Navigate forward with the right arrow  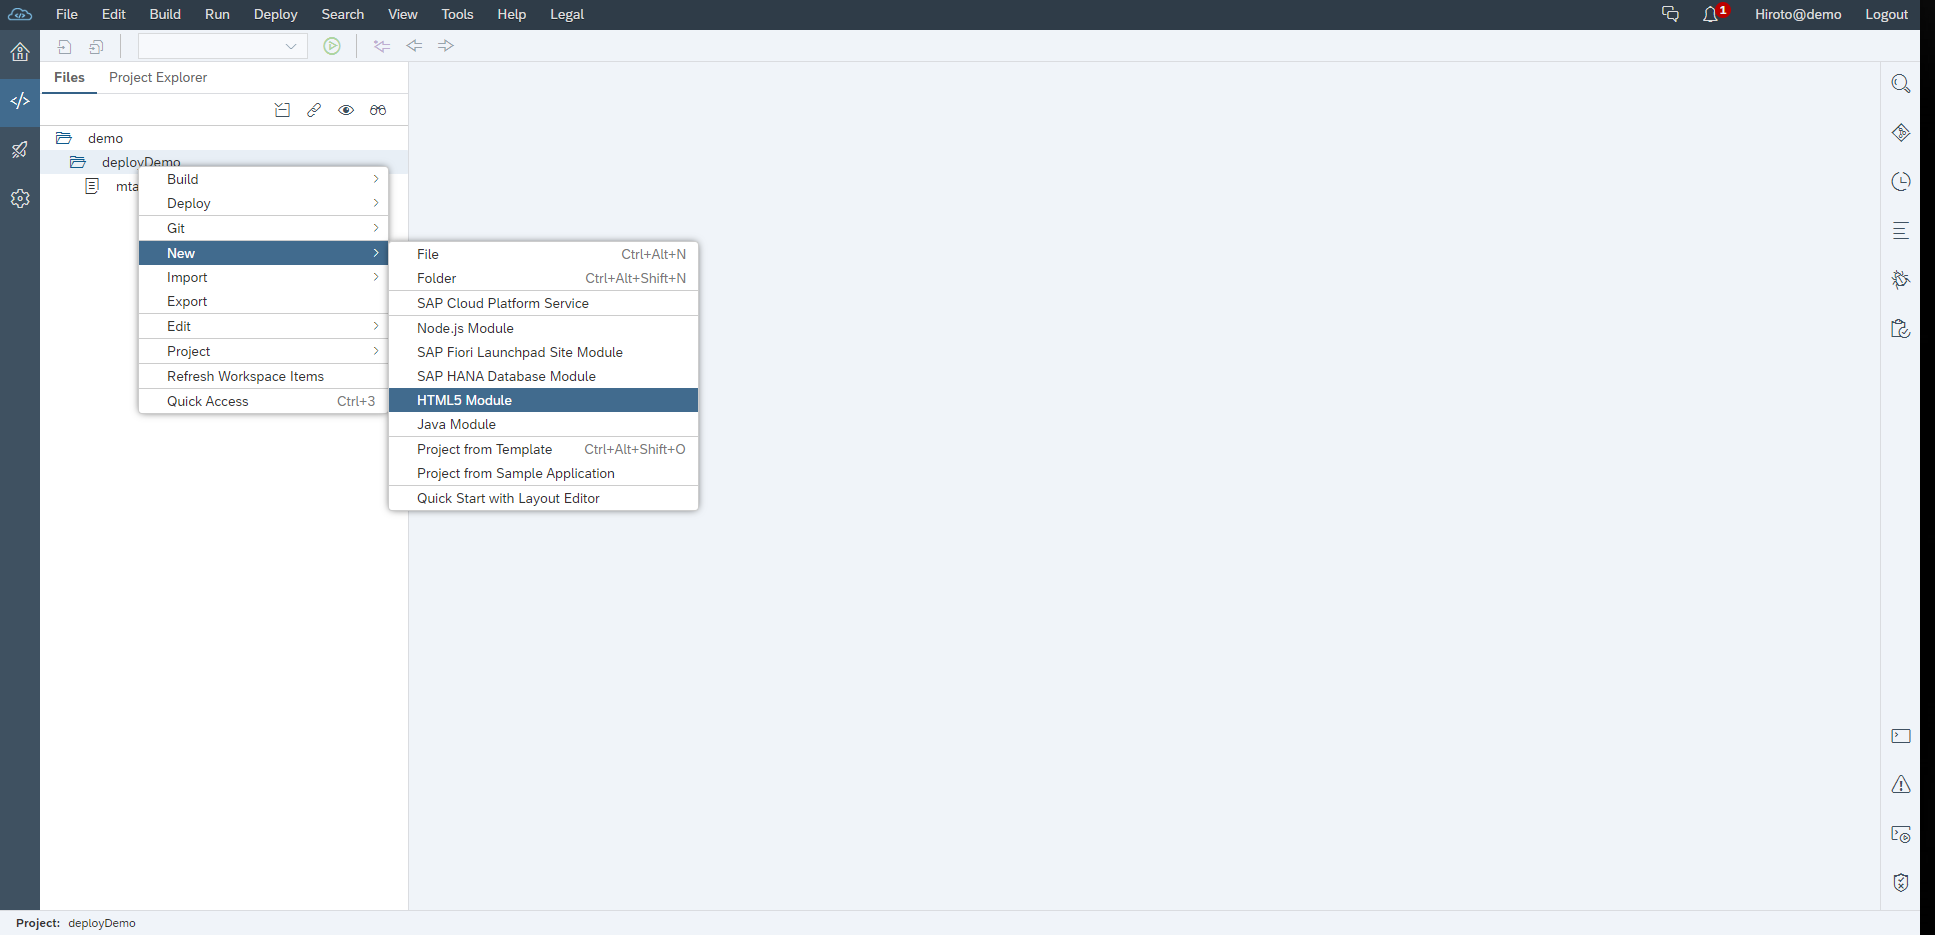446,46
